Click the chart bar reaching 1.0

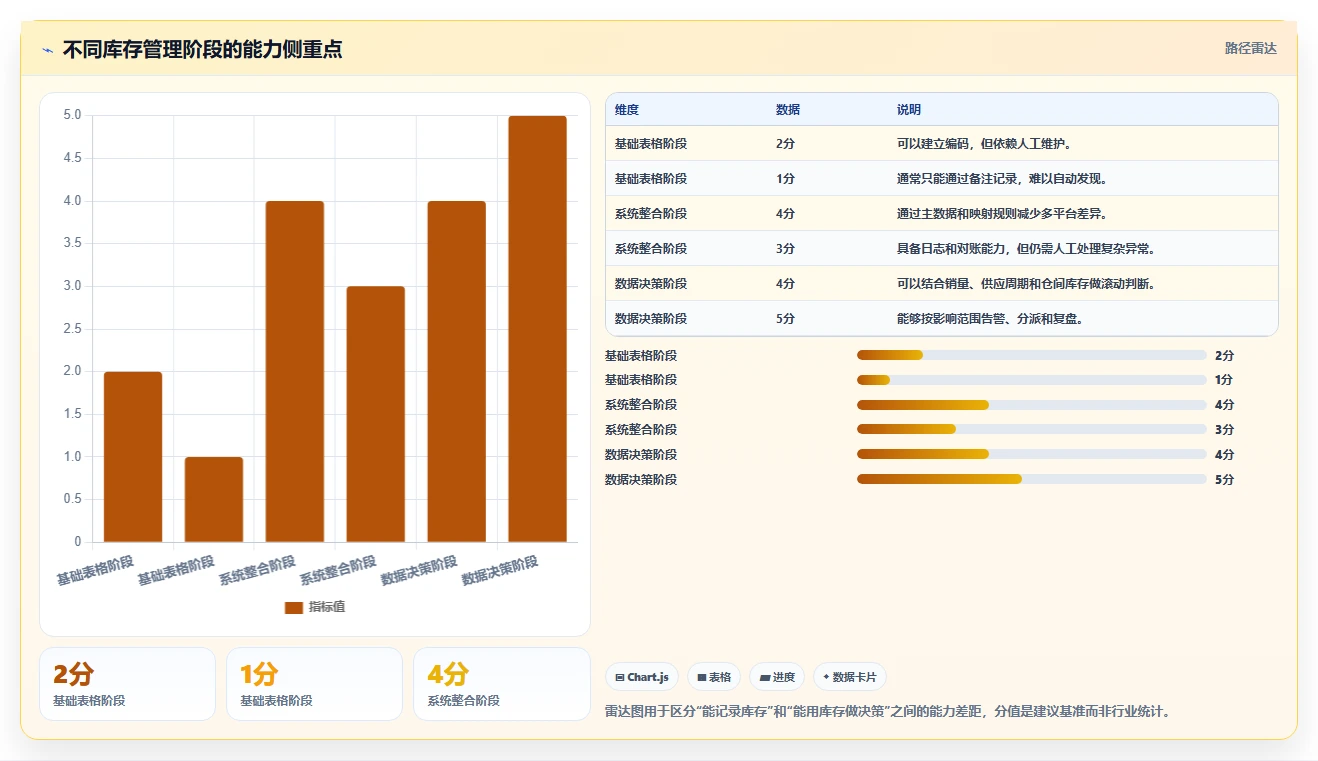214,500
